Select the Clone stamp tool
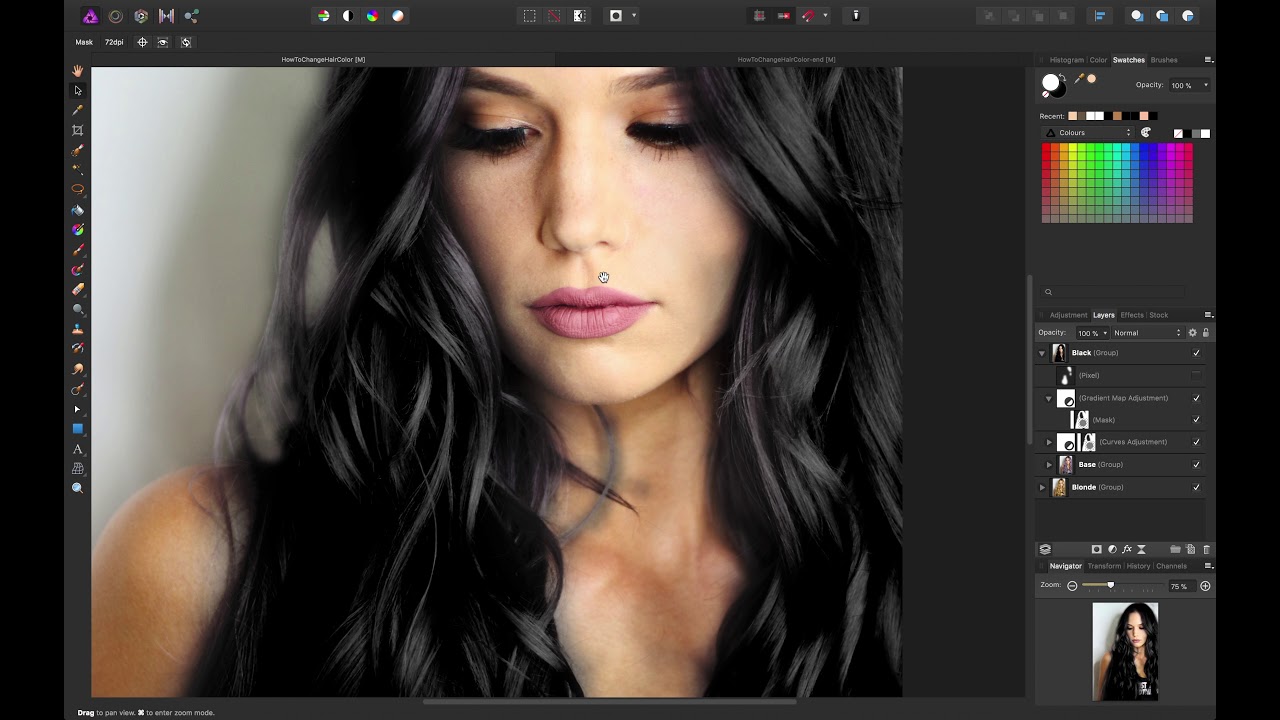Screen dimensions: 1280x720 point(77,329)
